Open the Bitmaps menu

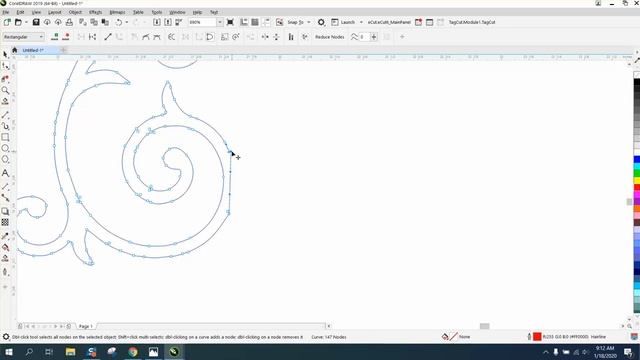click(x=117, y=12)
